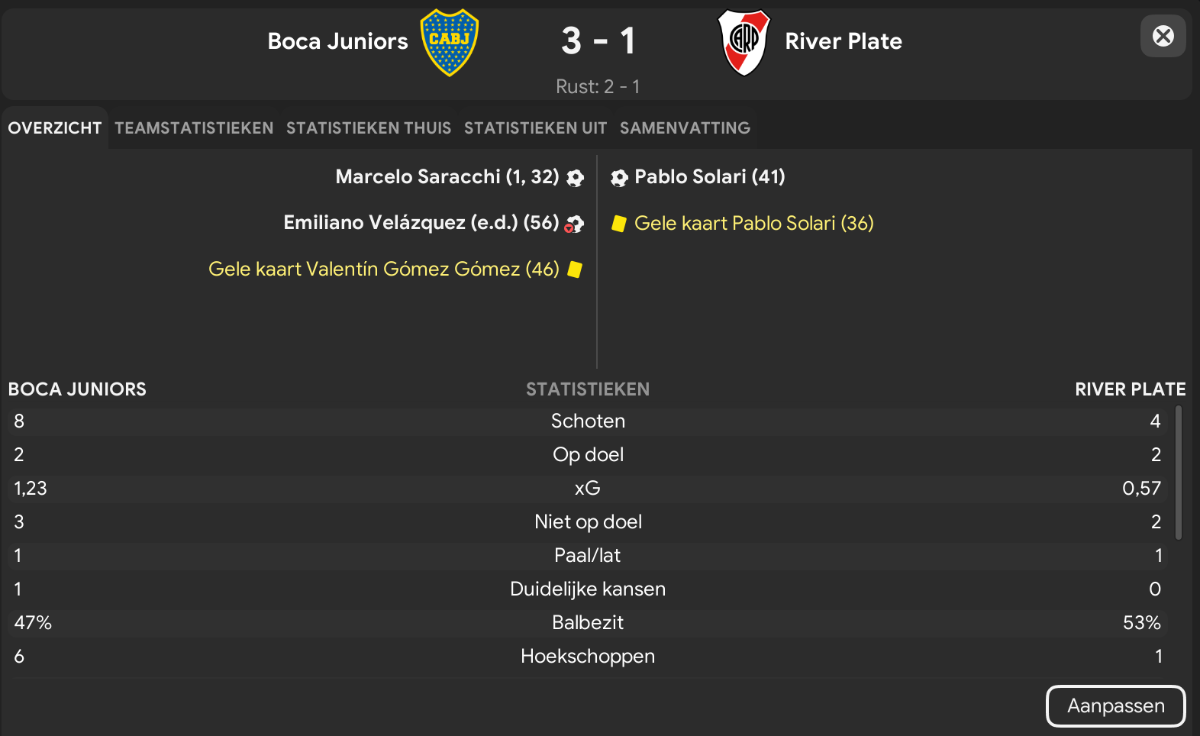The height and width of the screenshot is (736, 1200).
Task: Click the Boca Juniors club crest
Action: pyautogui.click(x=450, y=42)
